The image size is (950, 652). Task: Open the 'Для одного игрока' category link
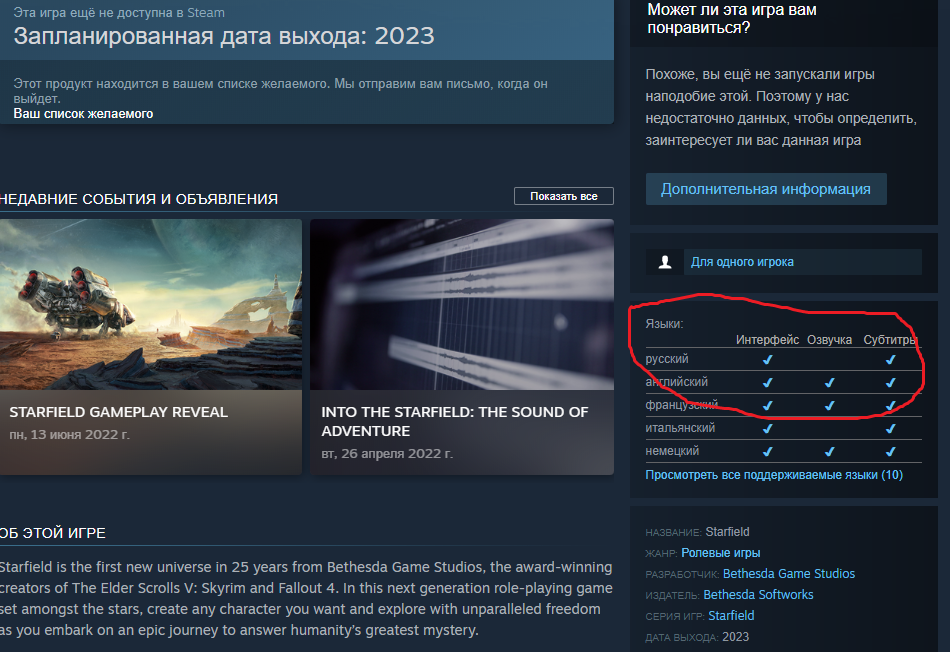[x=742, y=262]
